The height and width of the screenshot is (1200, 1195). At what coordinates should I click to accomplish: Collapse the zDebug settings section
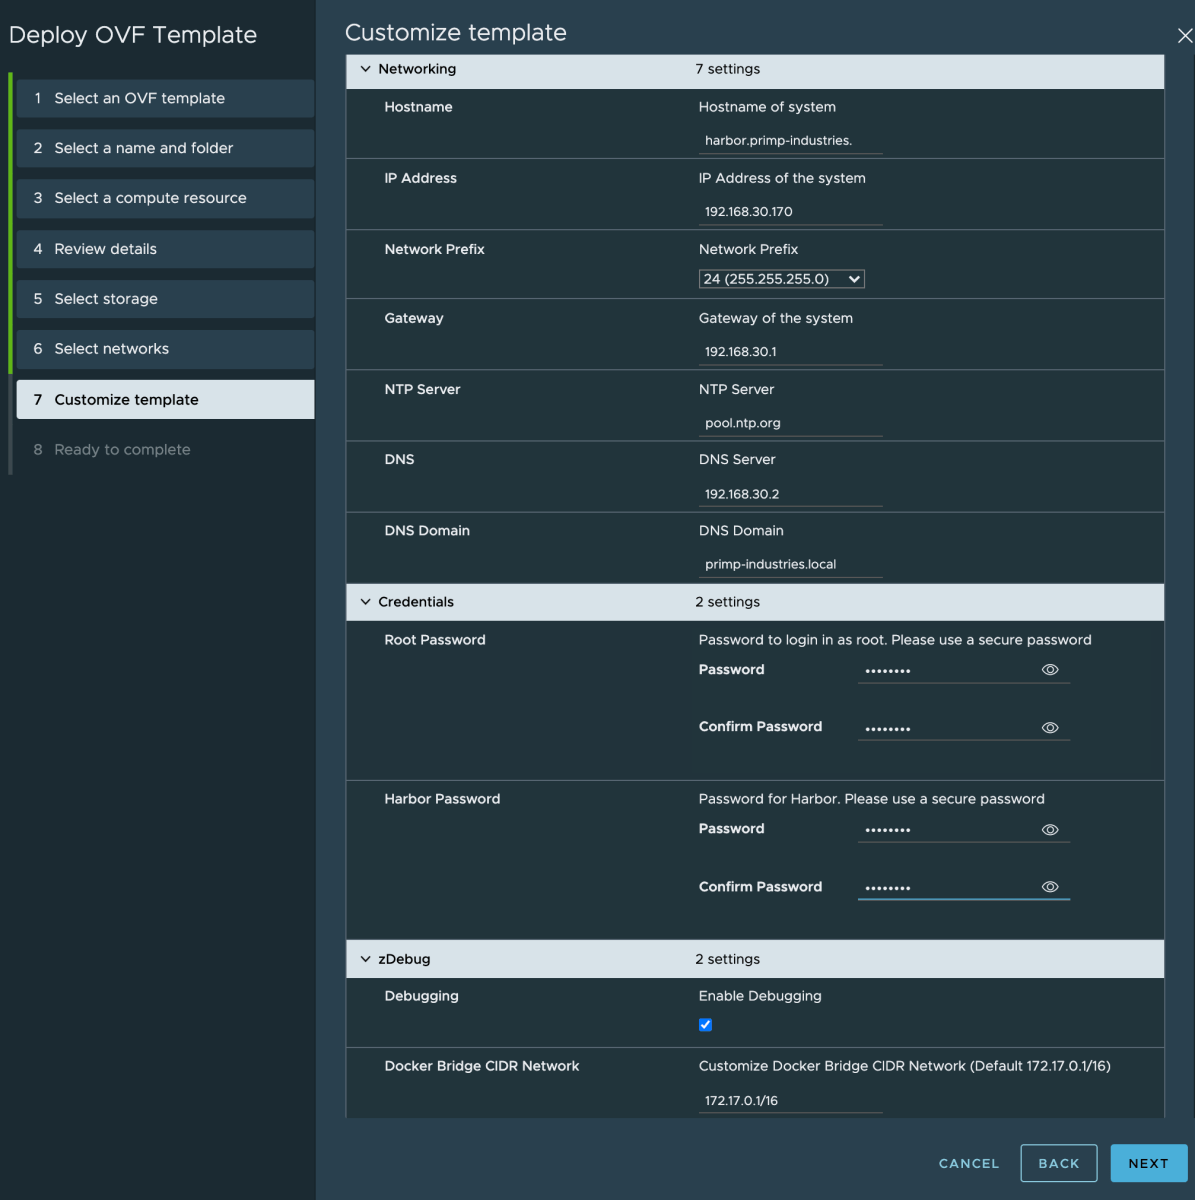pyautogui.click(x=365, y=959)
